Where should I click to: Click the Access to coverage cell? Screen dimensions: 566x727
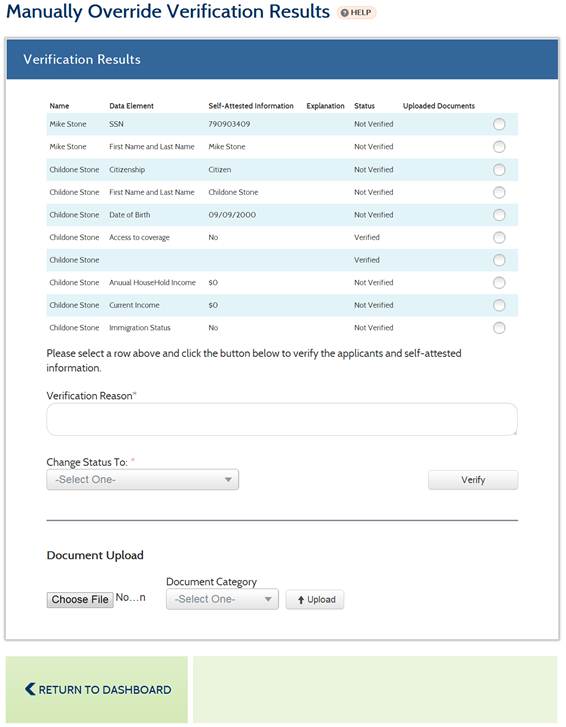tap(139, 237)
